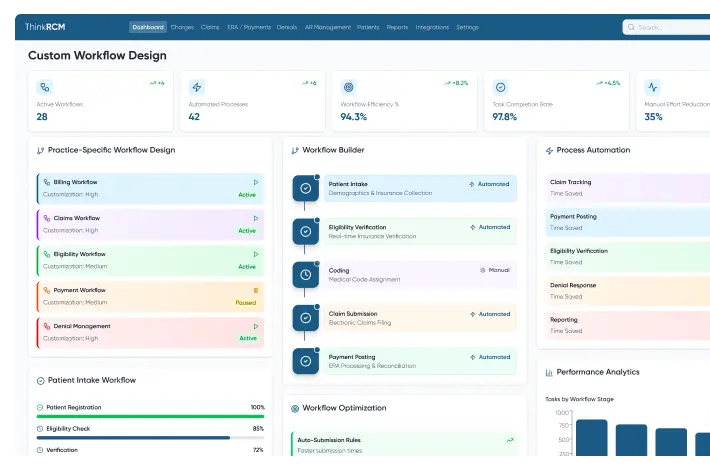This screenshot has width=710, height=470.
Task: Run the Claims Workflow play icon
Action: [x=256, y=218]
